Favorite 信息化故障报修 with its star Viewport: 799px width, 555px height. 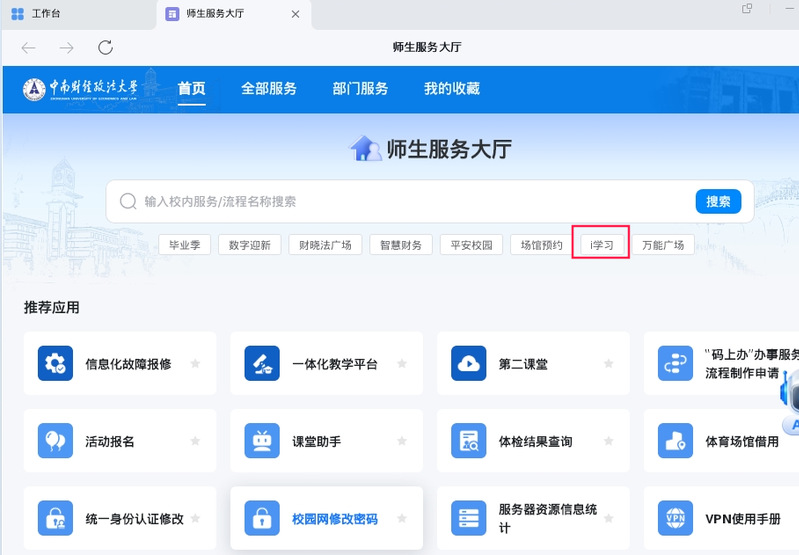tap(195, 364)
